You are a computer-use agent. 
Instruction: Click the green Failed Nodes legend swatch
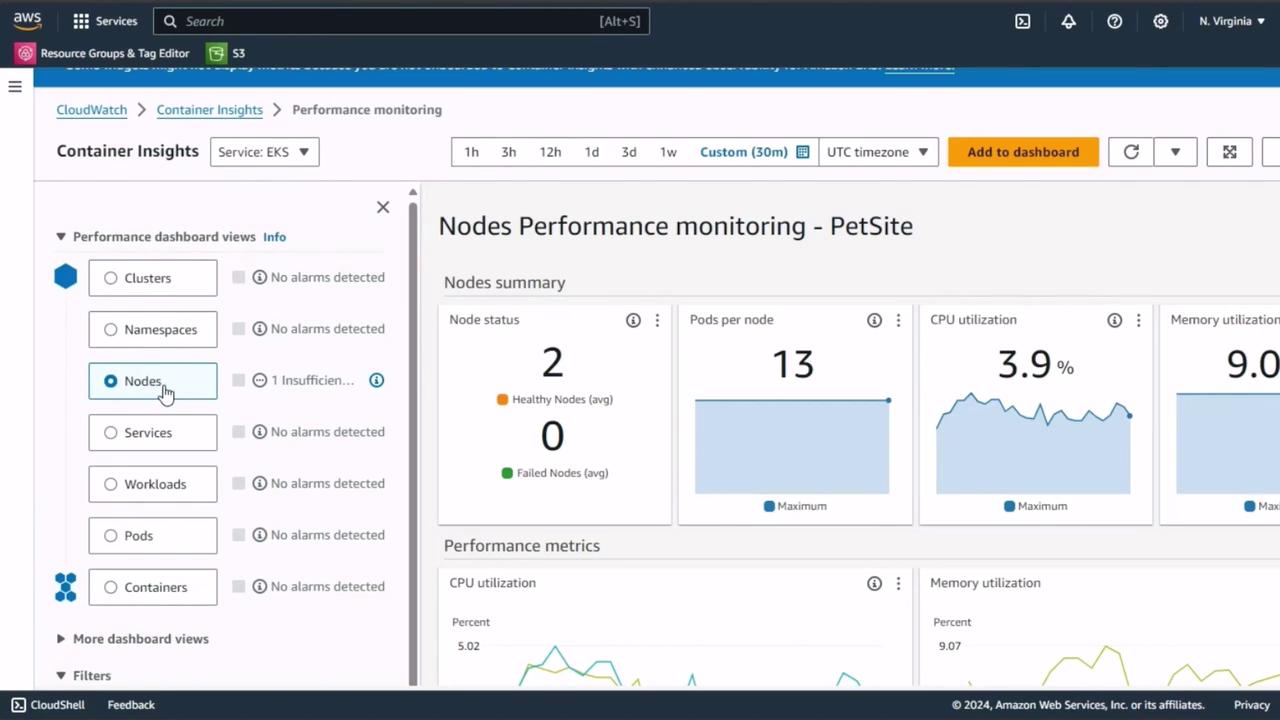tap(507, 473)
